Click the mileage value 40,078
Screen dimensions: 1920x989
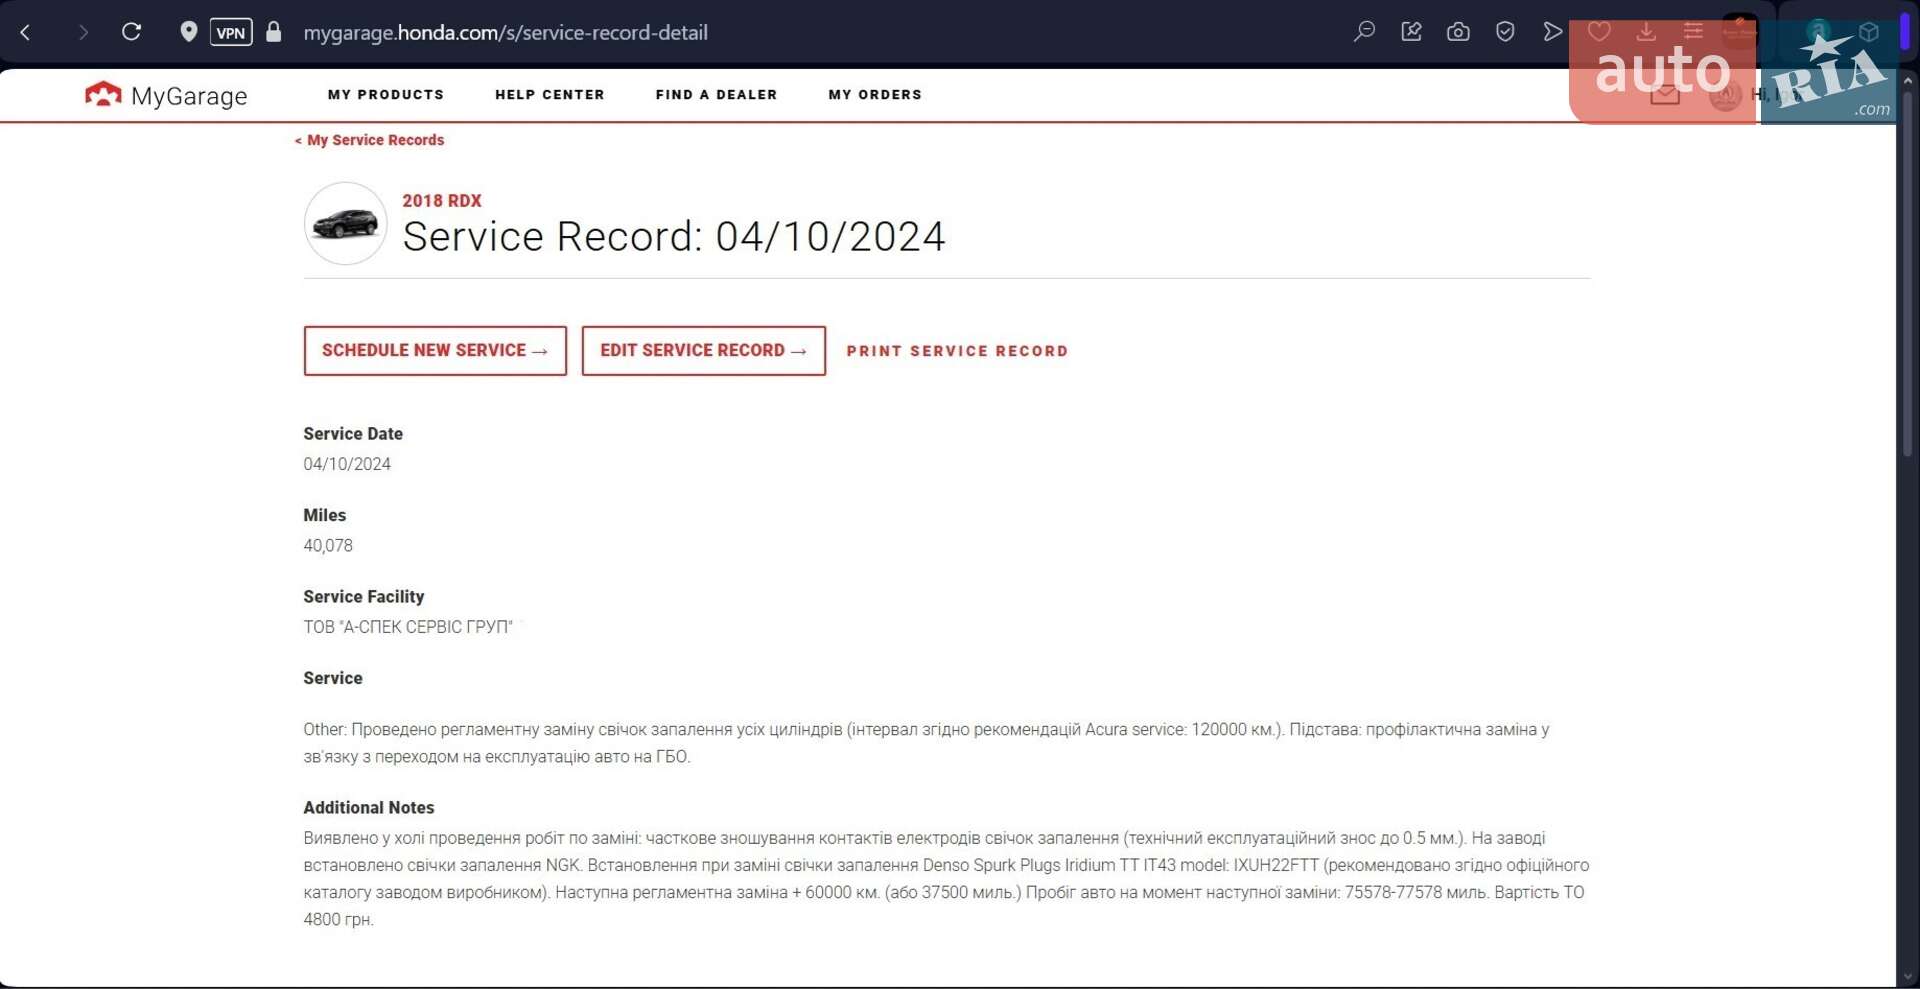click(328, 545)
